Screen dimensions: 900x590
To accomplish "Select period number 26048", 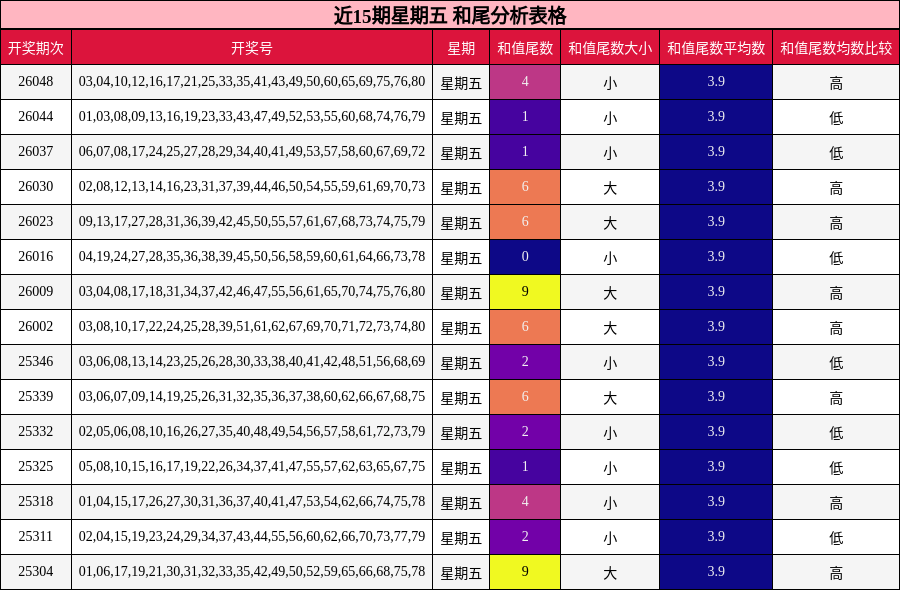I will [38, 83].
